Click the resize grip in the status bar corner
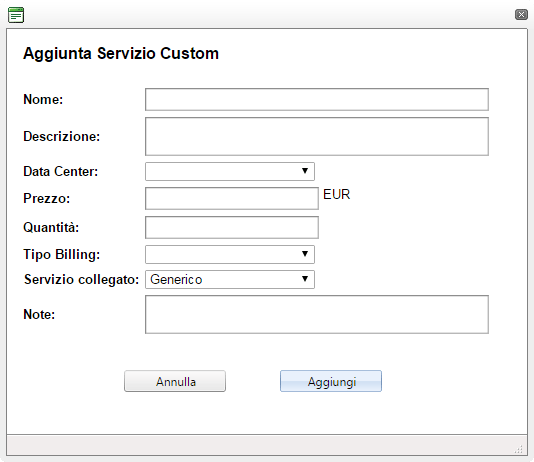Image resolution: width=534 pixels, height=462 pixels. (518, 449)
